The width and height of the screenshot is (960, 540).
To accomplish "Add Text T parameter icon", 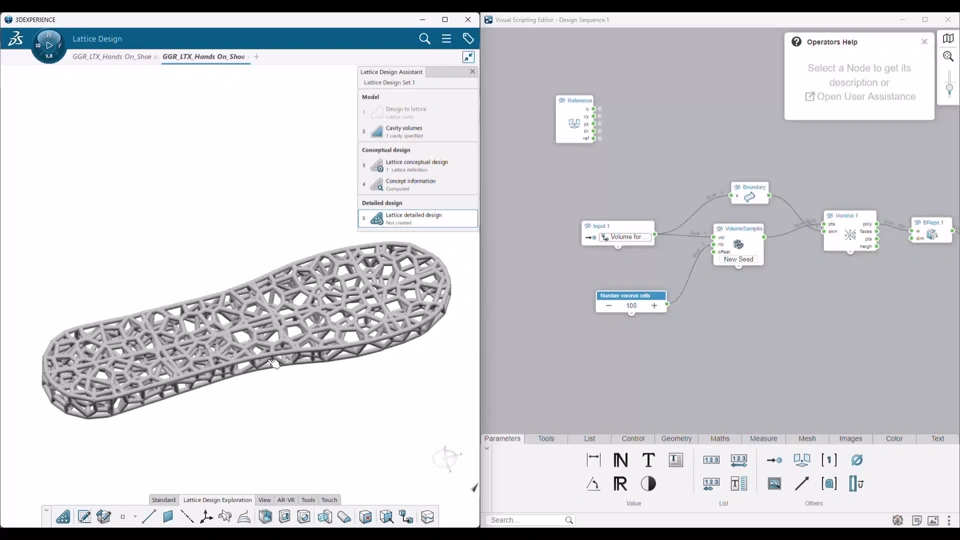I will pos(648,460).
